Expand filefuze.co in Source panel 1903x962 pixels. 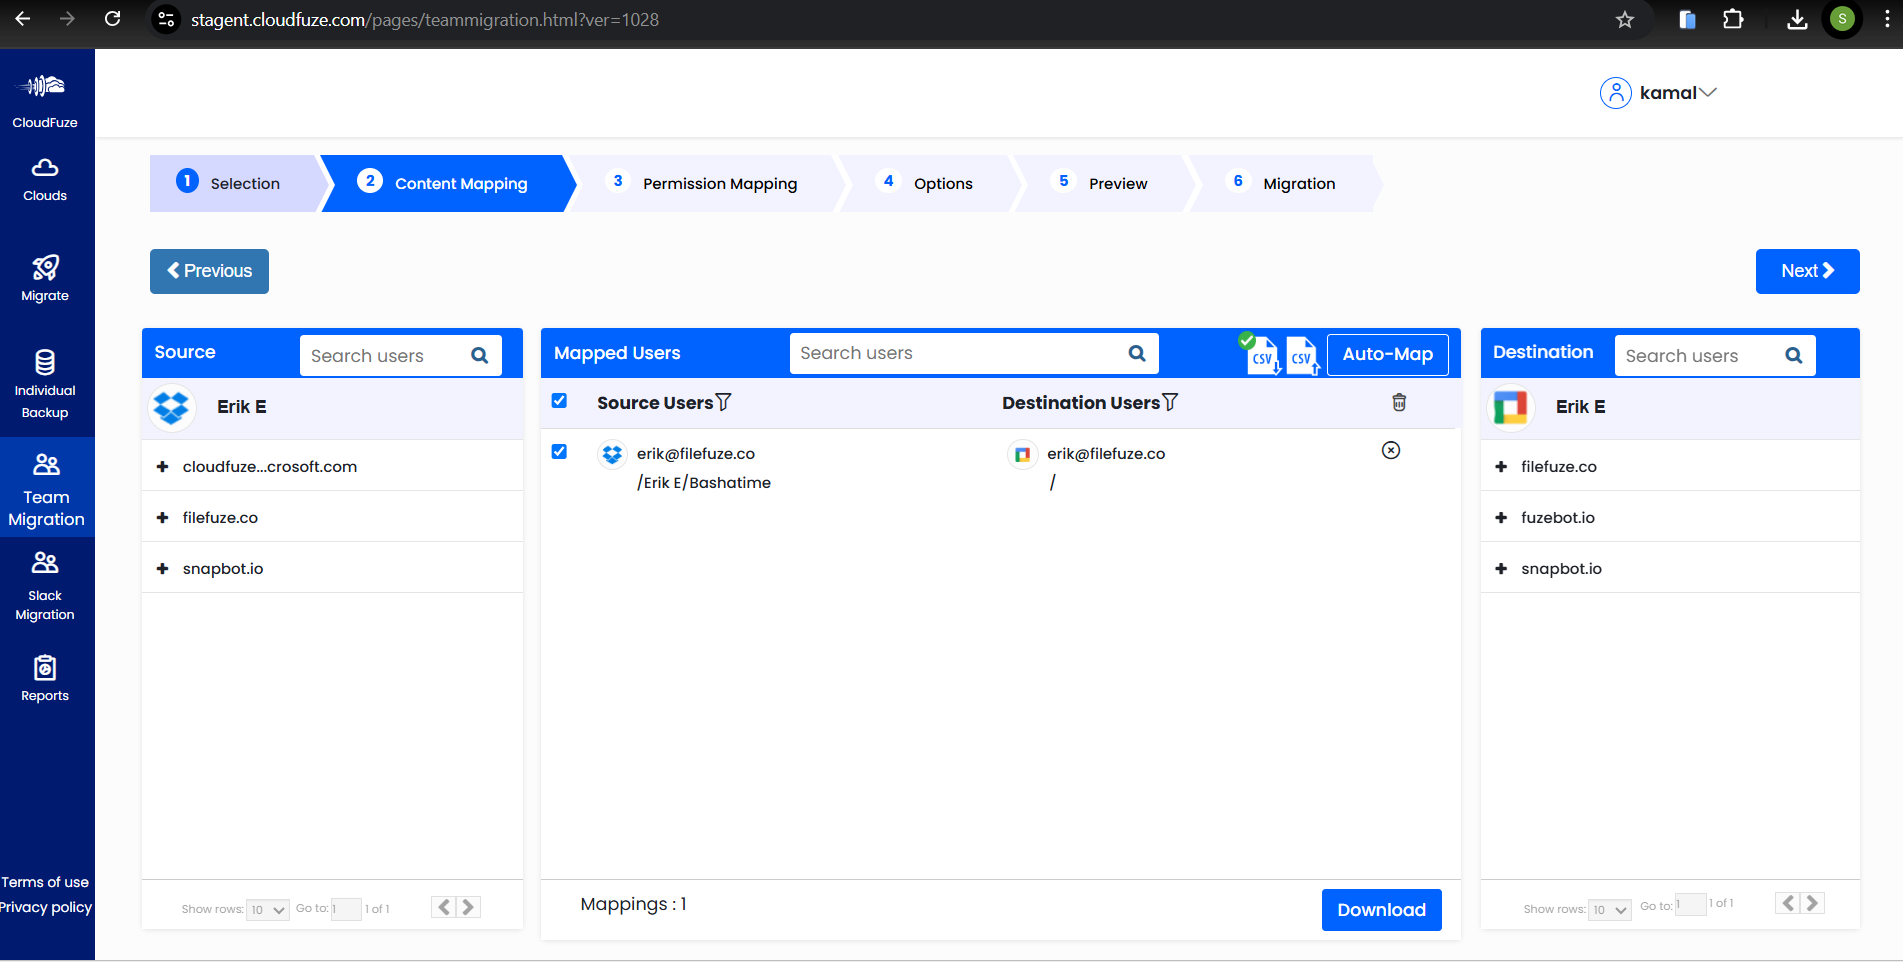pos(162,517)
